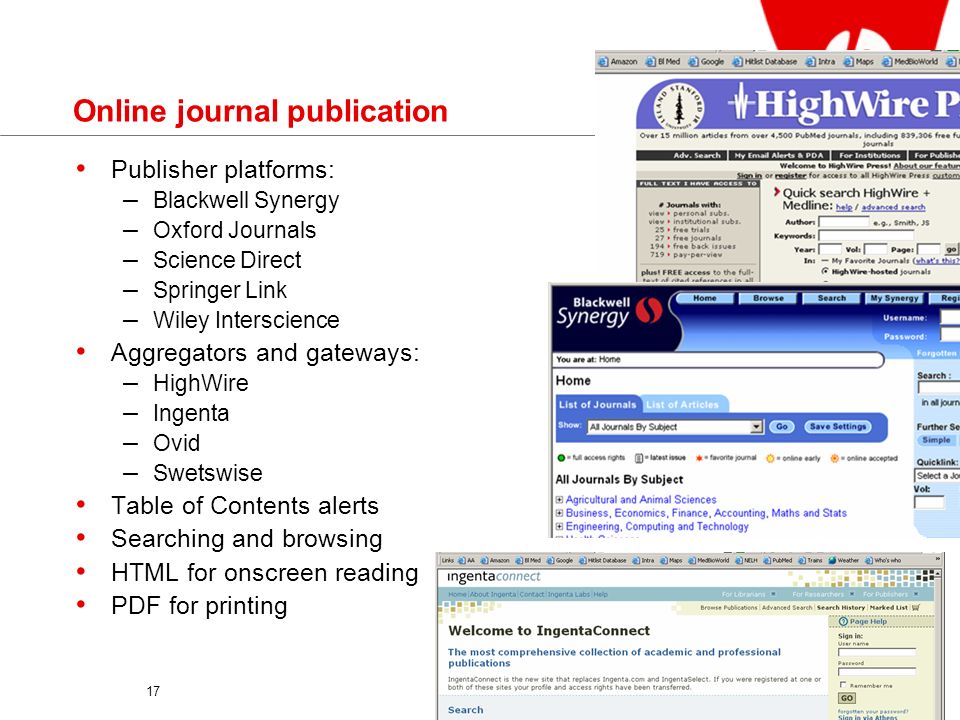Open the Google bookmark in Ingenta window

point(560,560)
